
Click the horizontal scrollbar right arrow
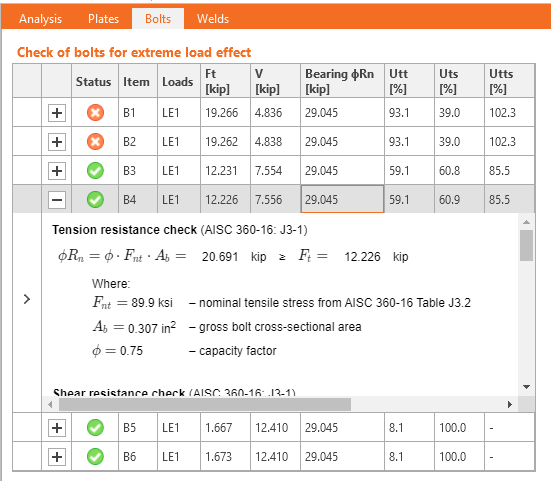pos(510,404)
